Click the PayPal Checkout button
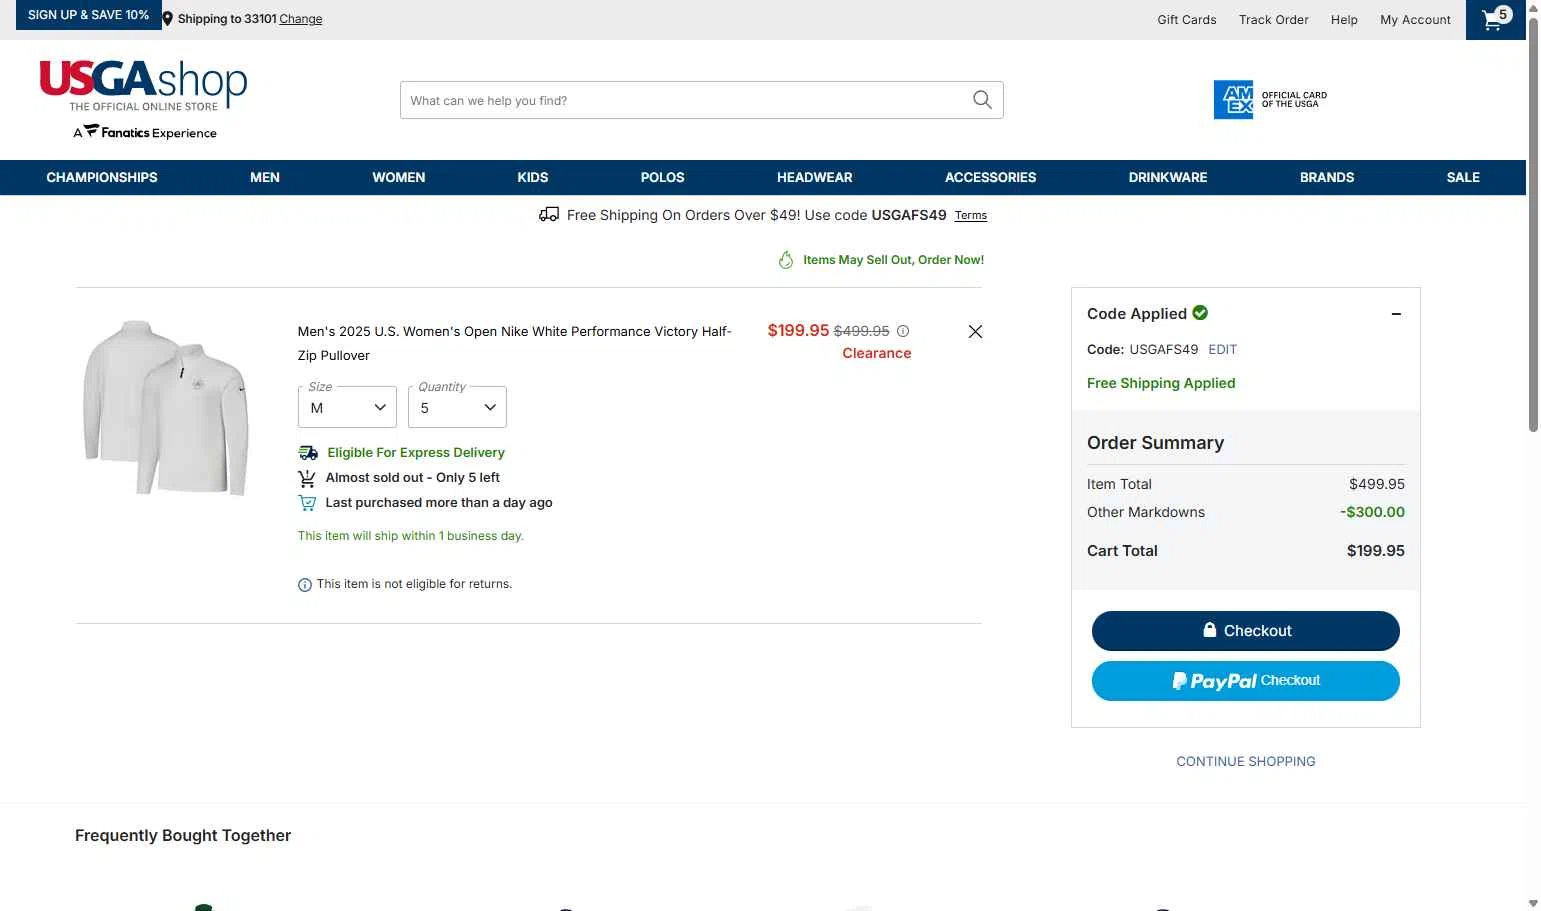 click(x=1246, y=681)
